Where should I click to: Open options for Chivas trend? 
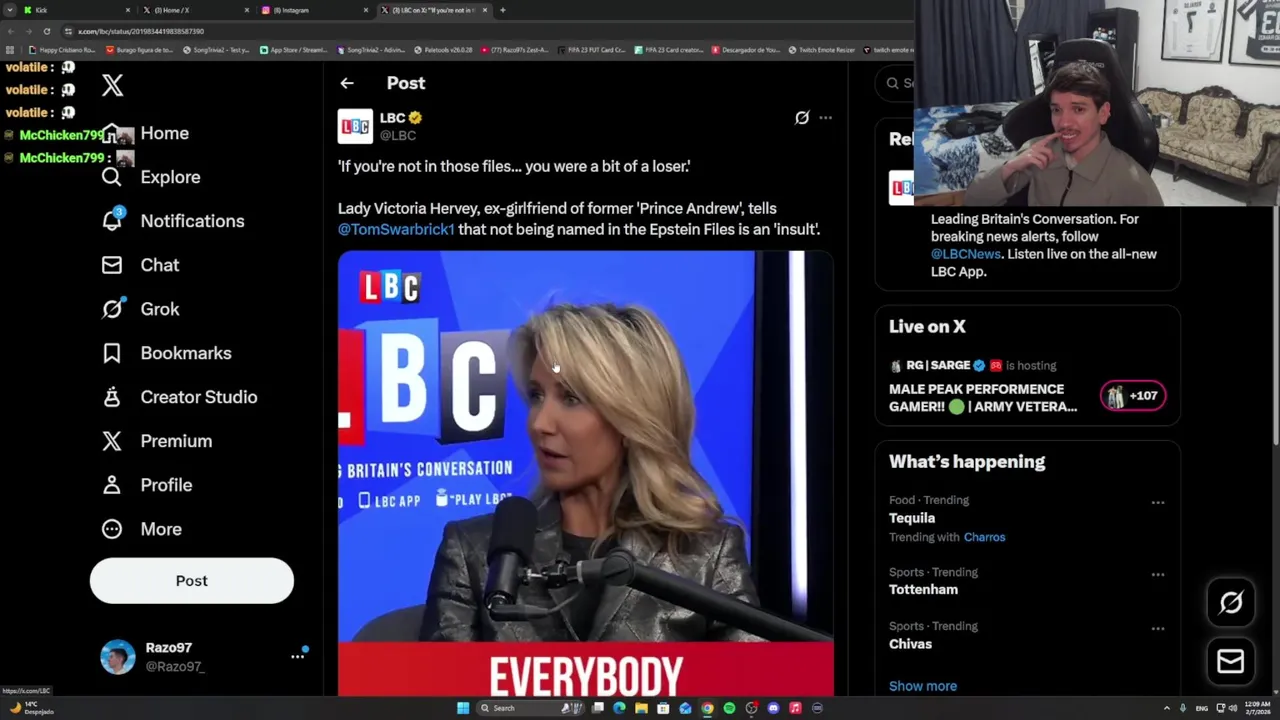[x=1158, y=629]
